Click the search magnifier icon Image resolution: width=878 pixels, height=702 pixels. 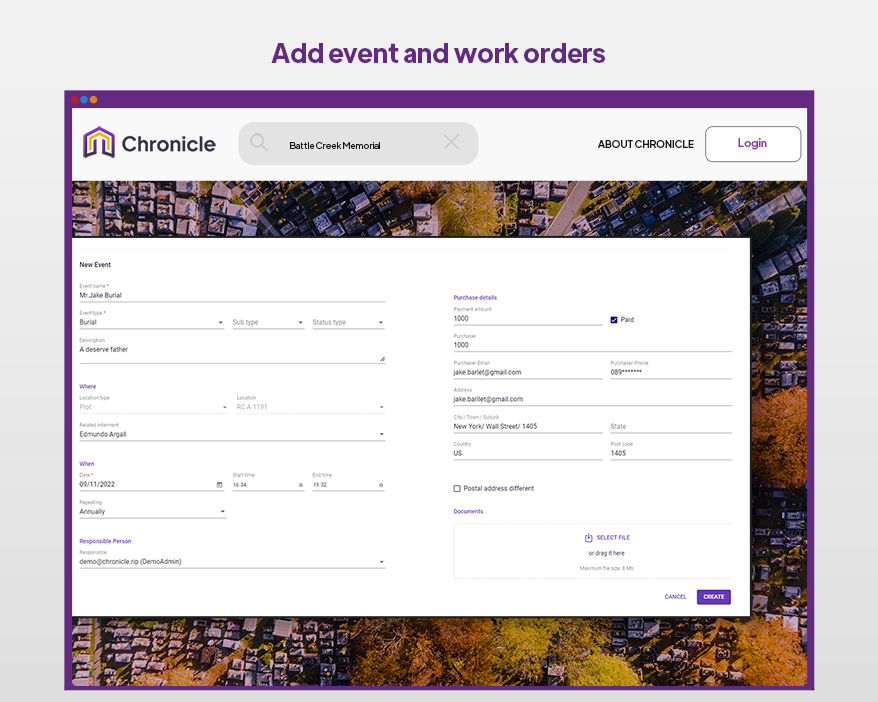[x=259, y=143]
